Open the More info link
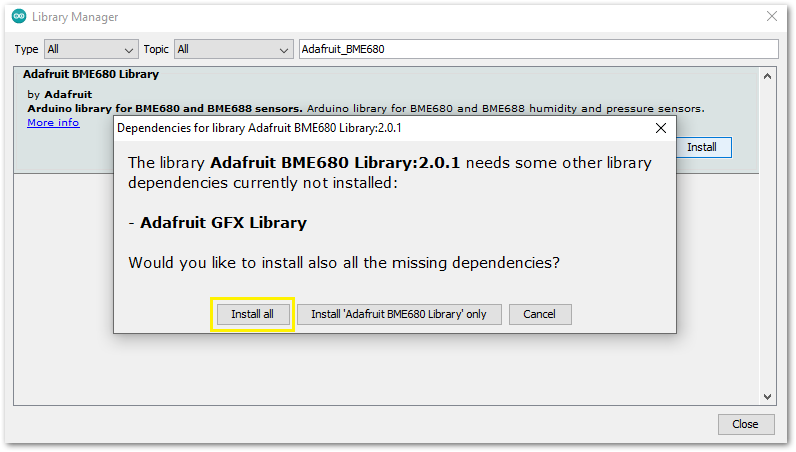The height and width of the screenshot is (452, 796). 53,123
